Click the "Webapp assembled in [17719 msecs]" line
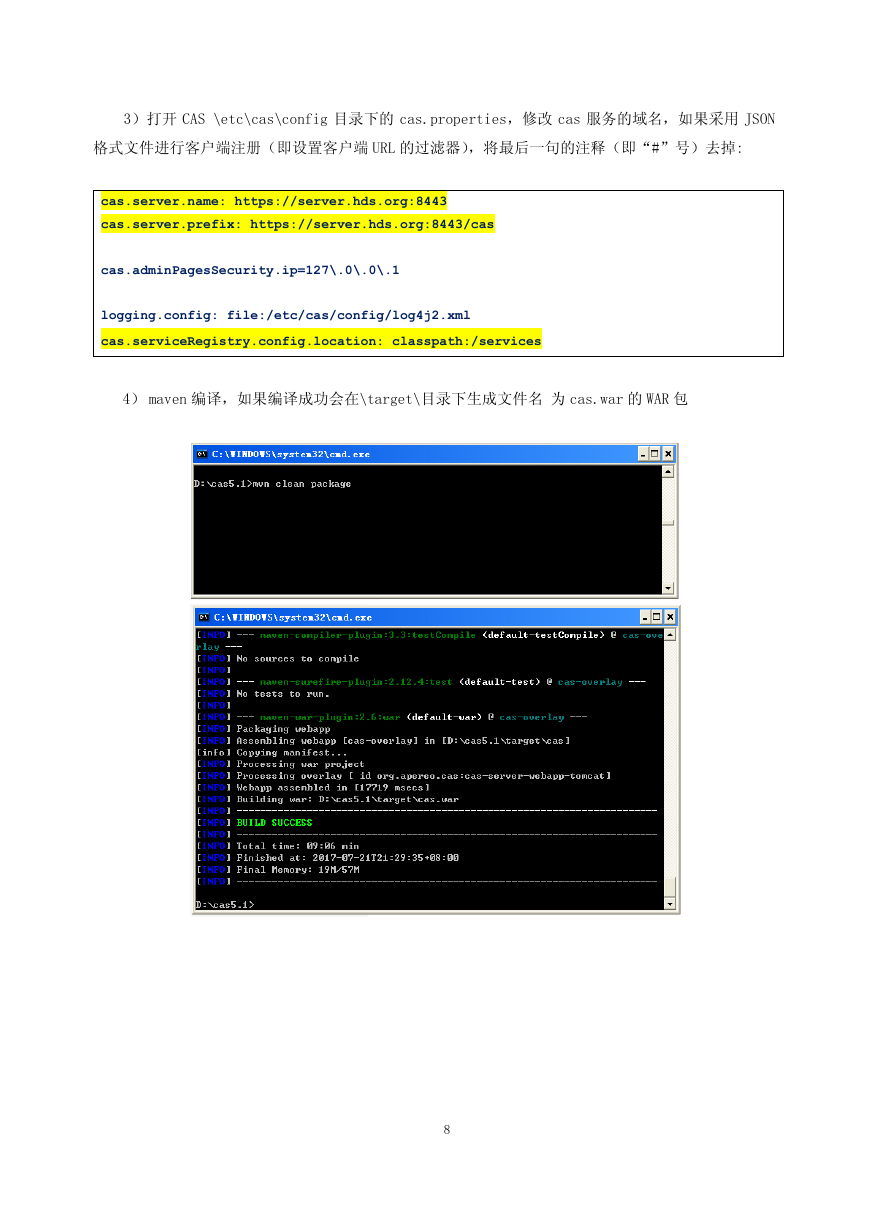This screenshot has width=869, height=1228. [313, 787]
